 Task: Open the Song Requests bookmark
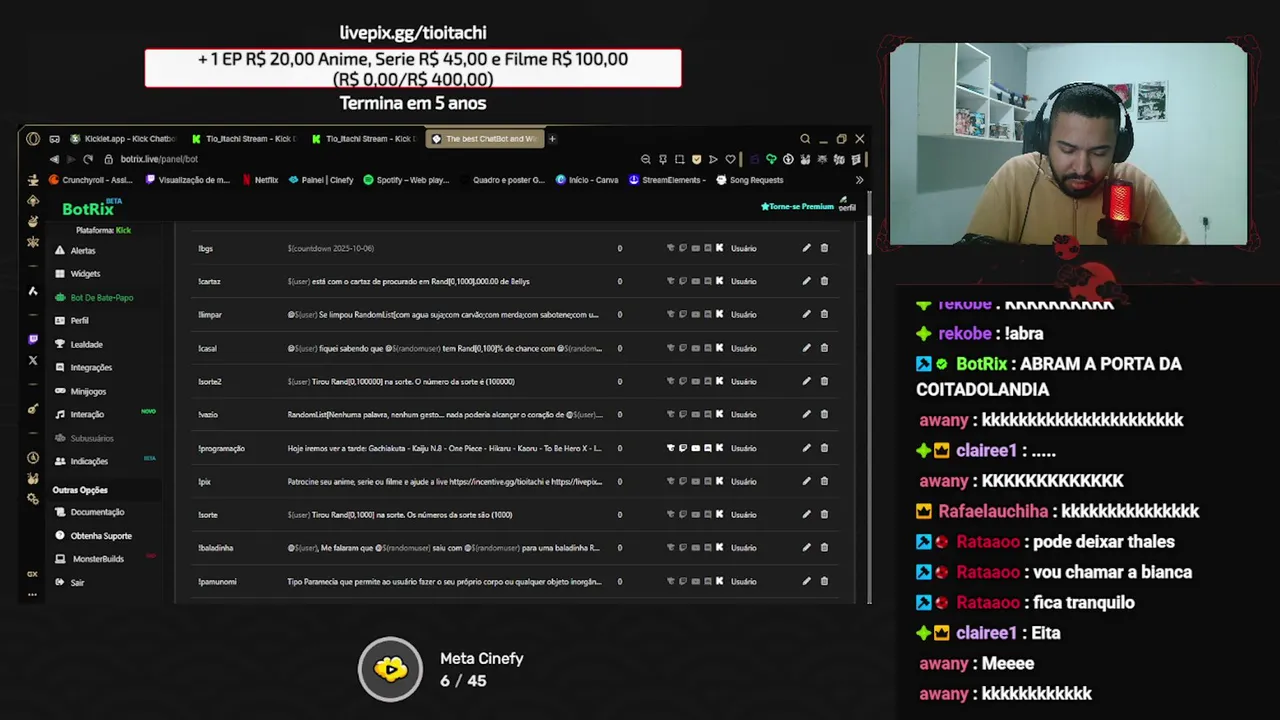click(750, 180)
